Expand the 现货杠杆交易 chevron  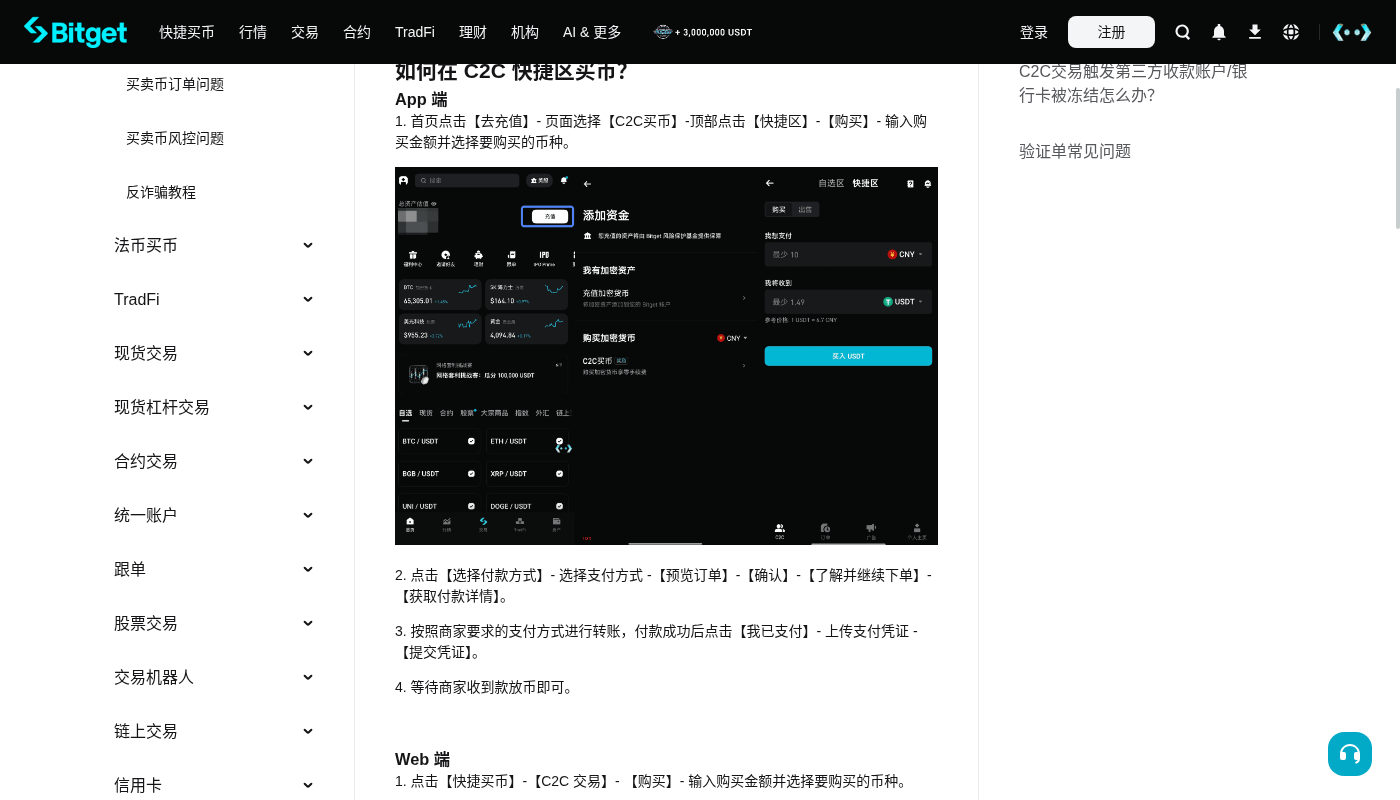[x=308, y=407]
